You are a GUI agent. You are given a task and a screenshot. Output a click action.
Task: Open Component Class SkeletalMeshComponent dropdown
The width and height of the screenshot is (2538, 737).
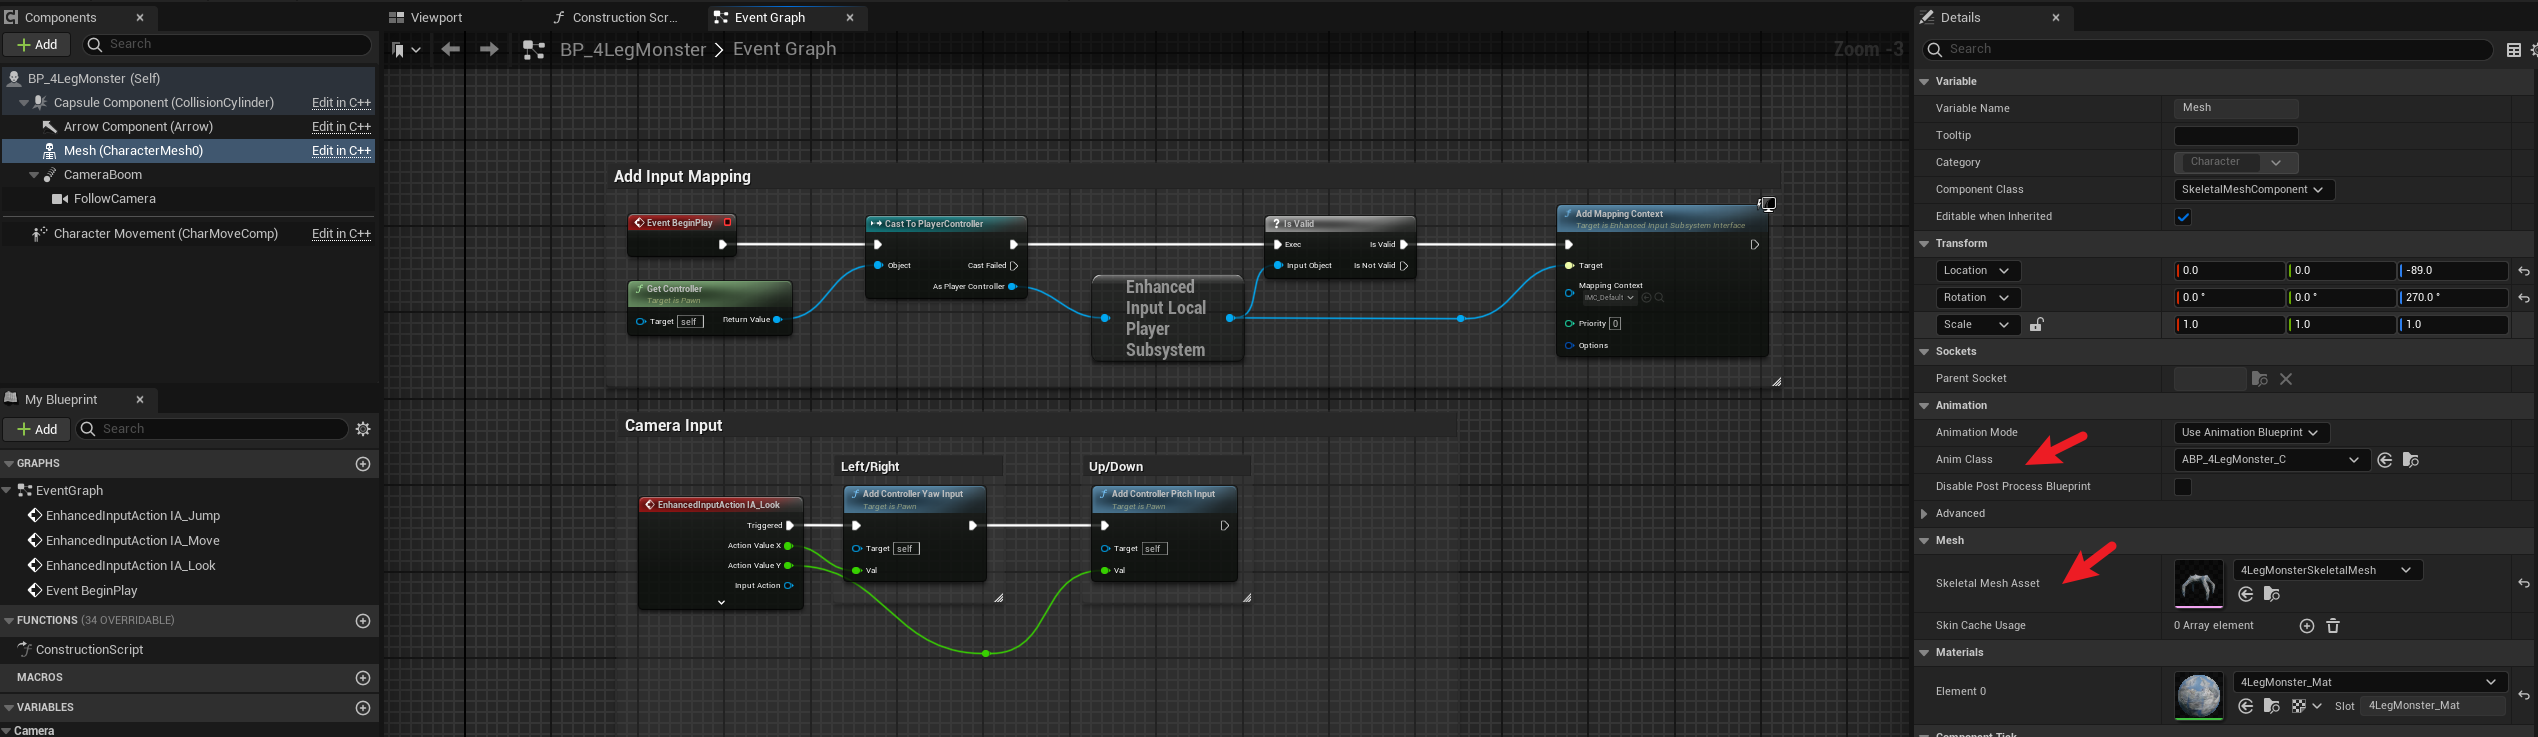(2253, 190)
